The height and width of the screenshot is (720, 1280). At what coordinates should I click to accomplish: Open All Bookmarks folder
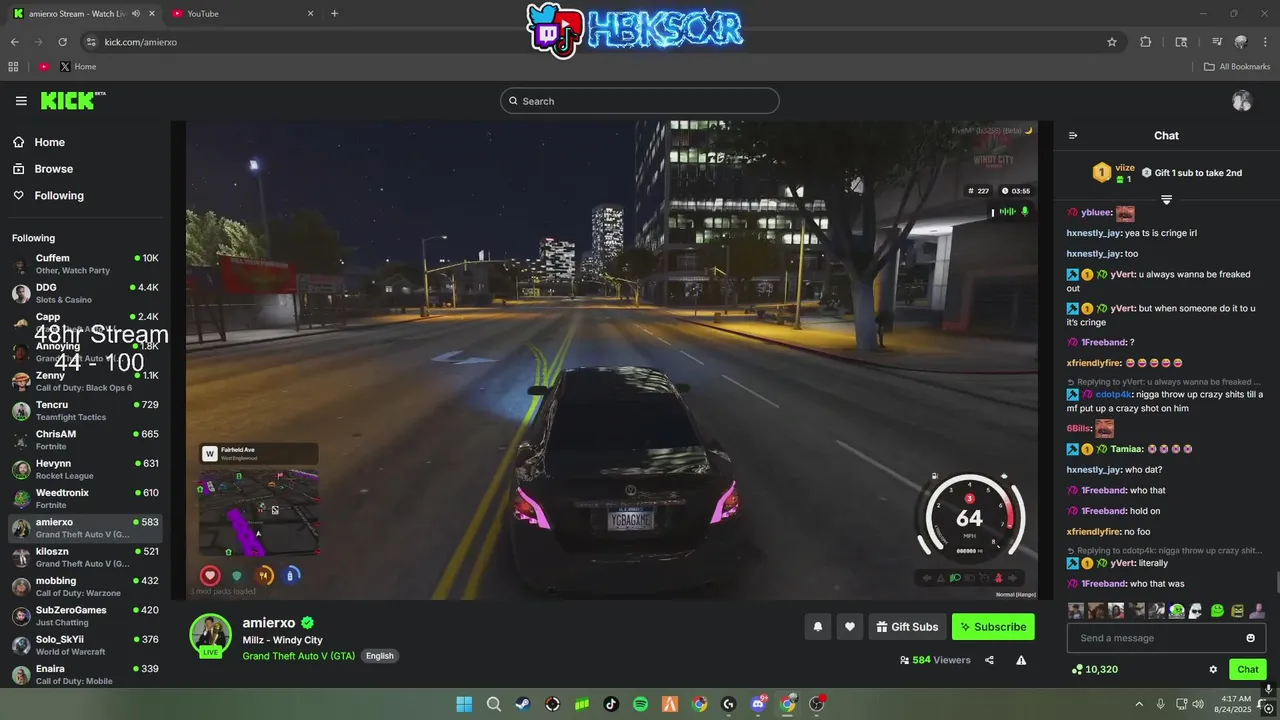1237,67
